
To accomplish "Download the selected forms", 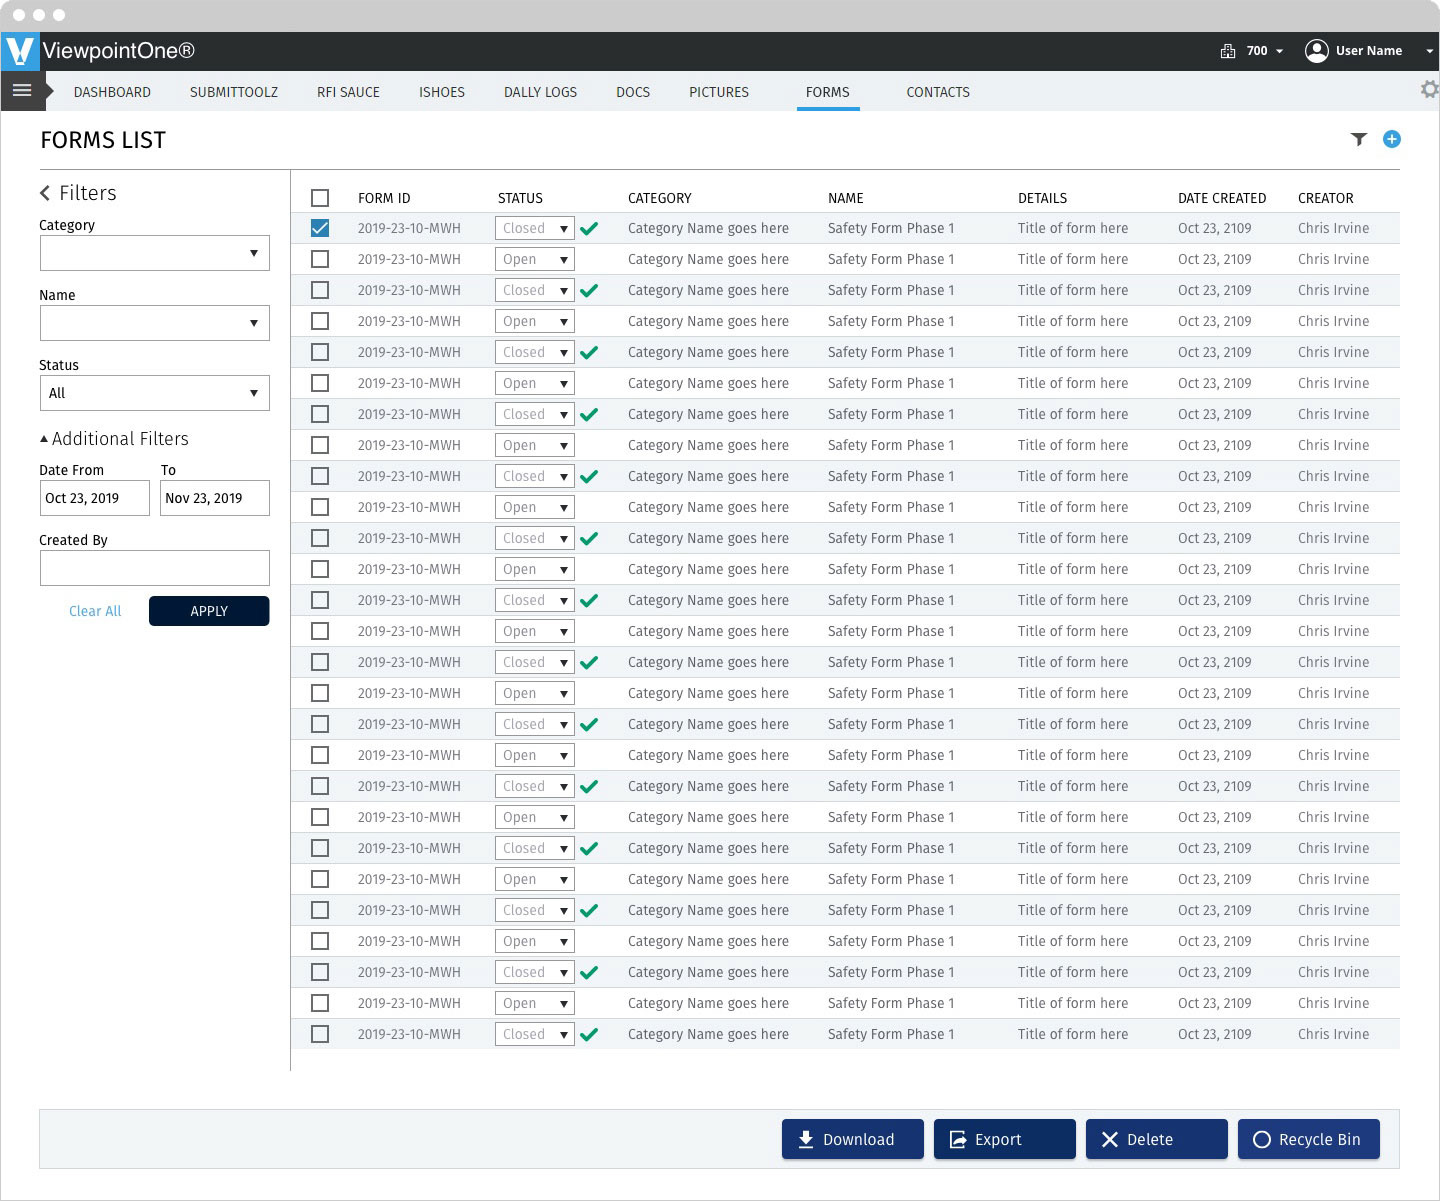I will (853, 1139).
